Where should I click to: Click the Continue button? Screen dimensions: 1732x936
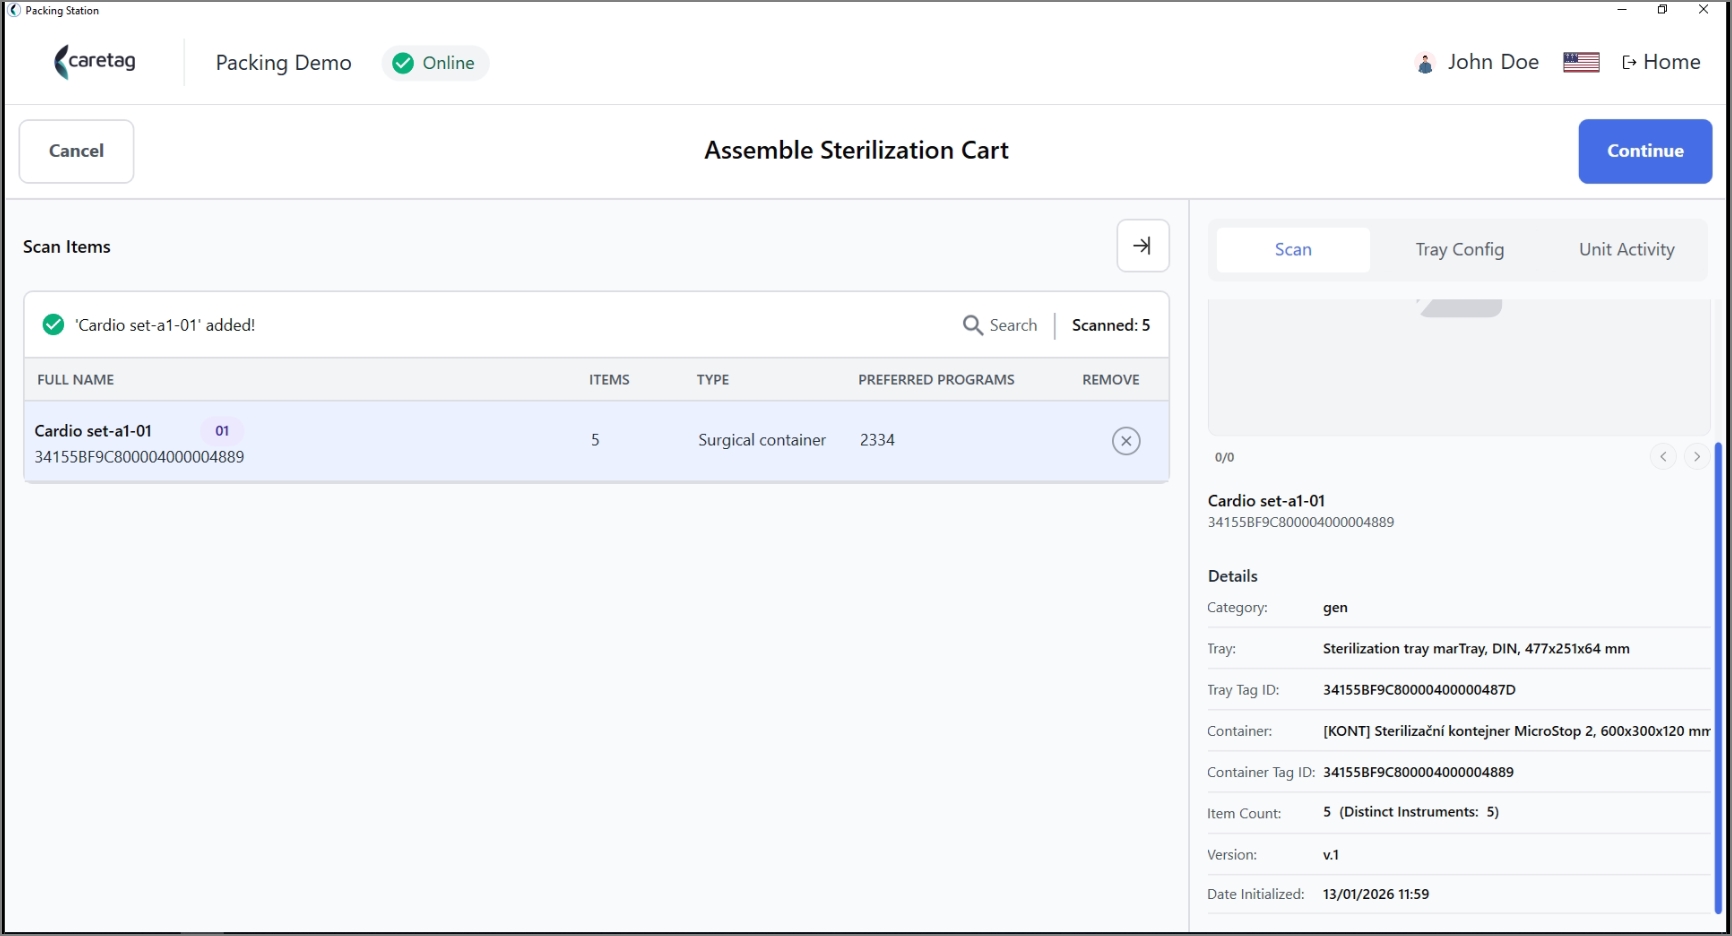coord(1645,151)
